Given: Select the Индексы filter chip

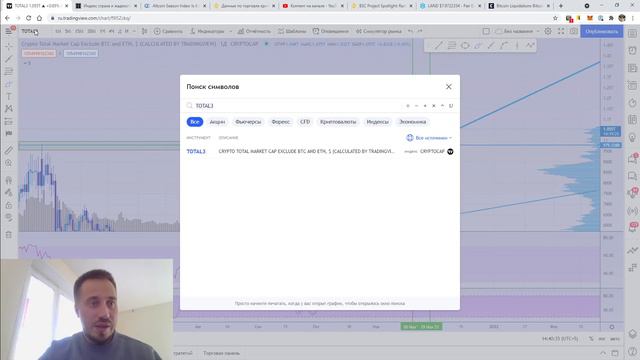Looking at the screenshot, I should (x=378, y=122).
